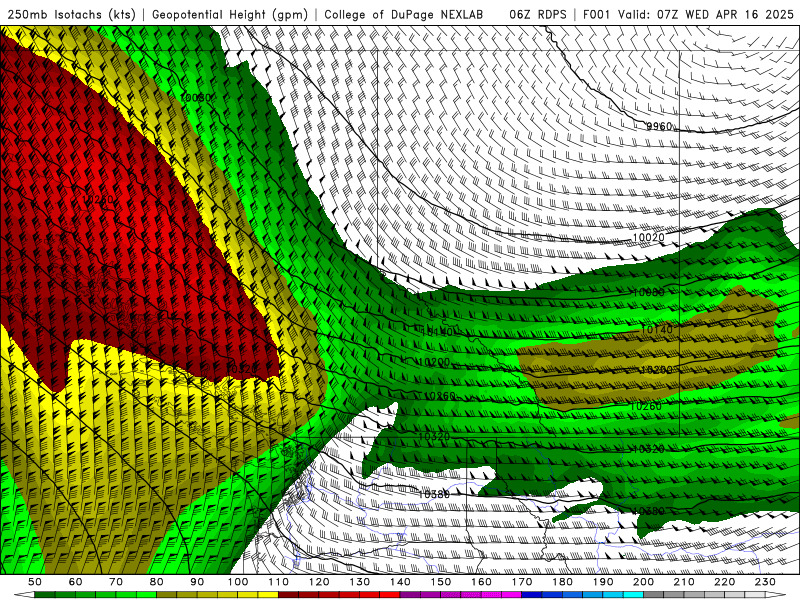
Task: Click the '06Z RDPS' model run text
Action: pos(538,15)
